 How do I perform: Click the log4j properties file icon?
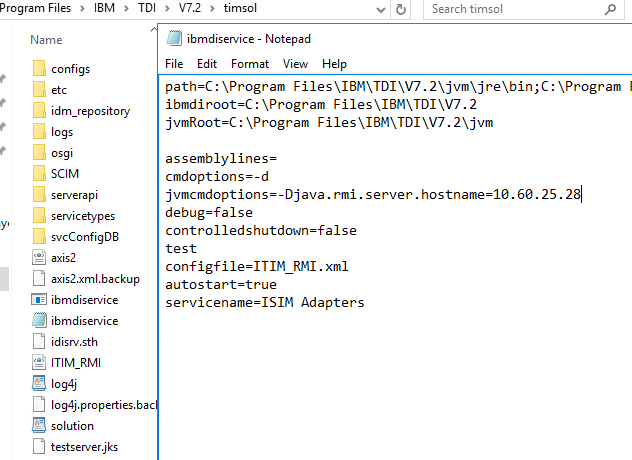click(39, 383)
